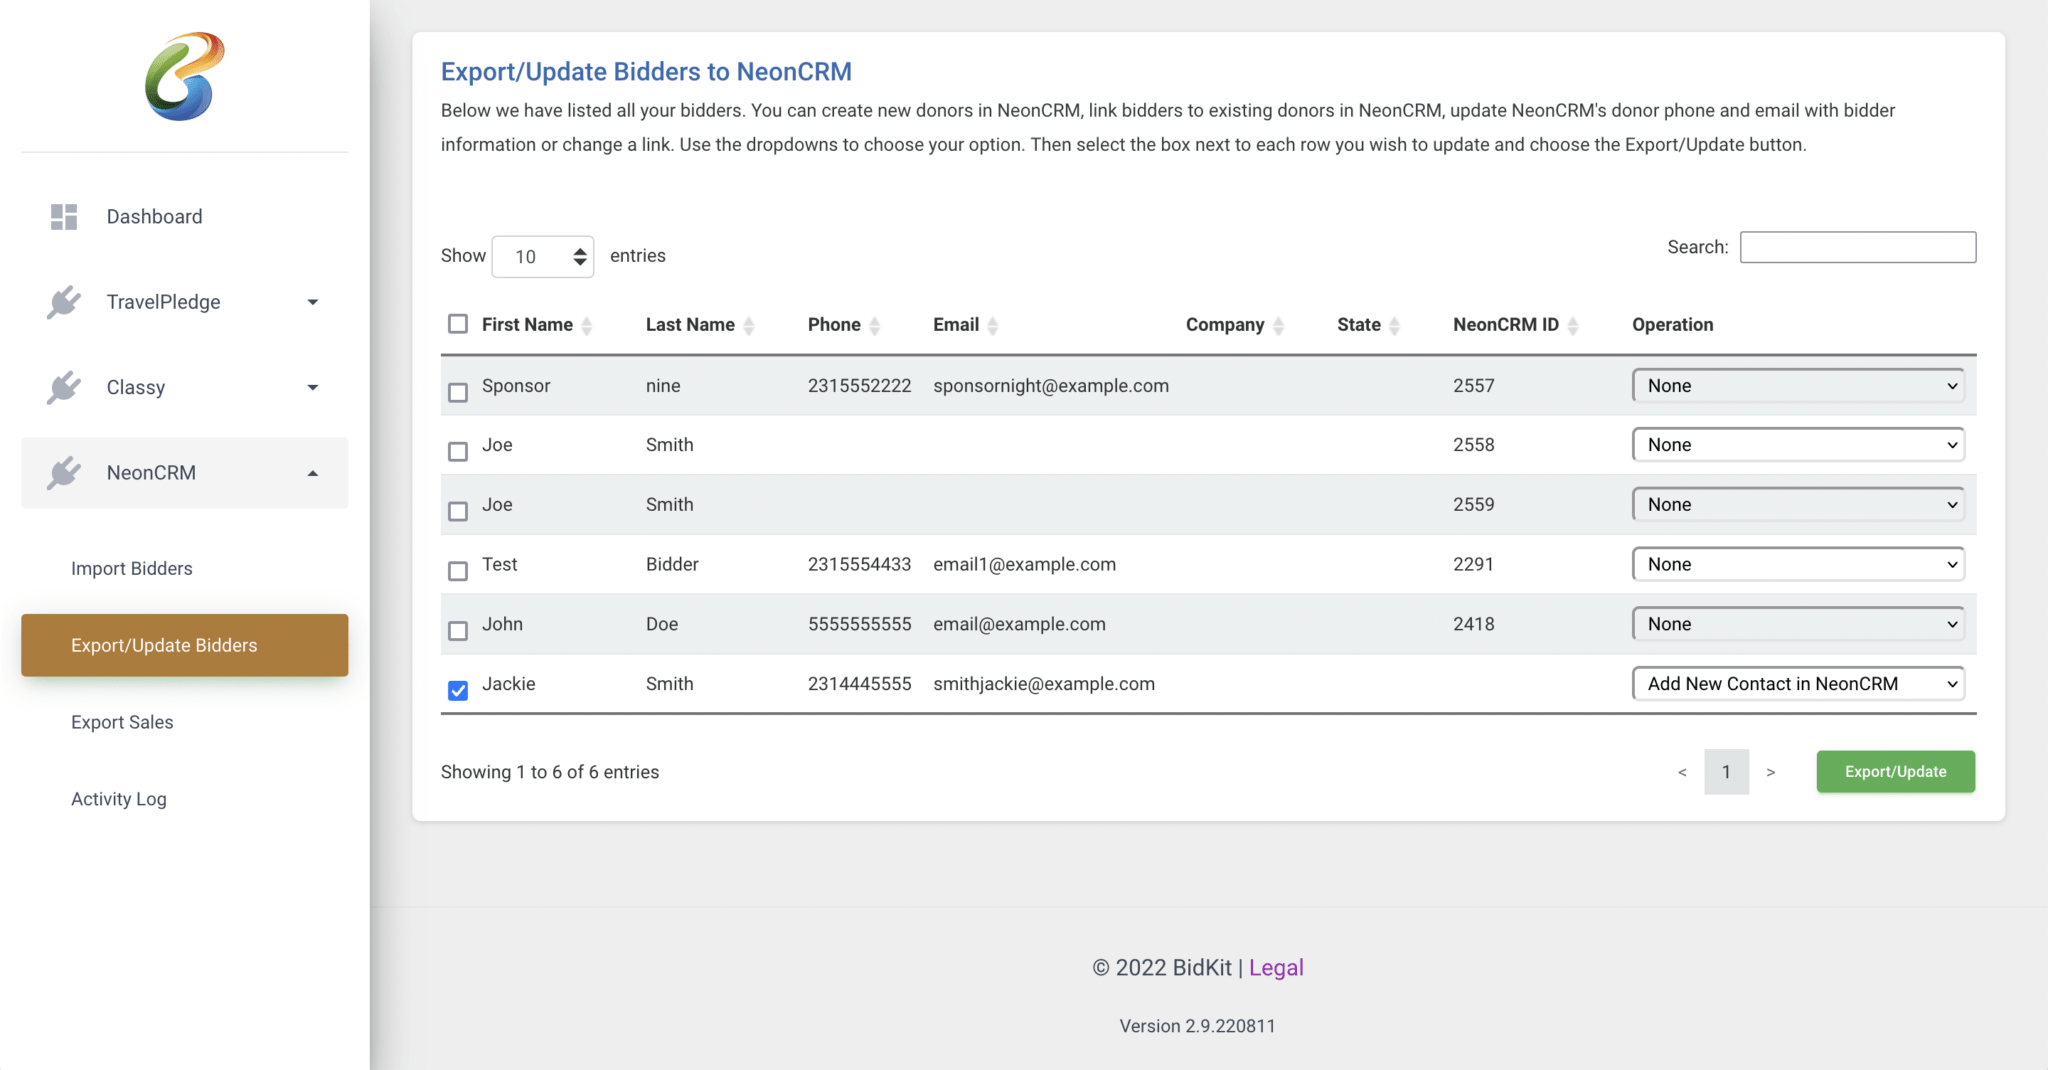Click last name Bidder cell
Image resolution: width=2048 pixels, height=1070 pixels.
tap(672, 564)
